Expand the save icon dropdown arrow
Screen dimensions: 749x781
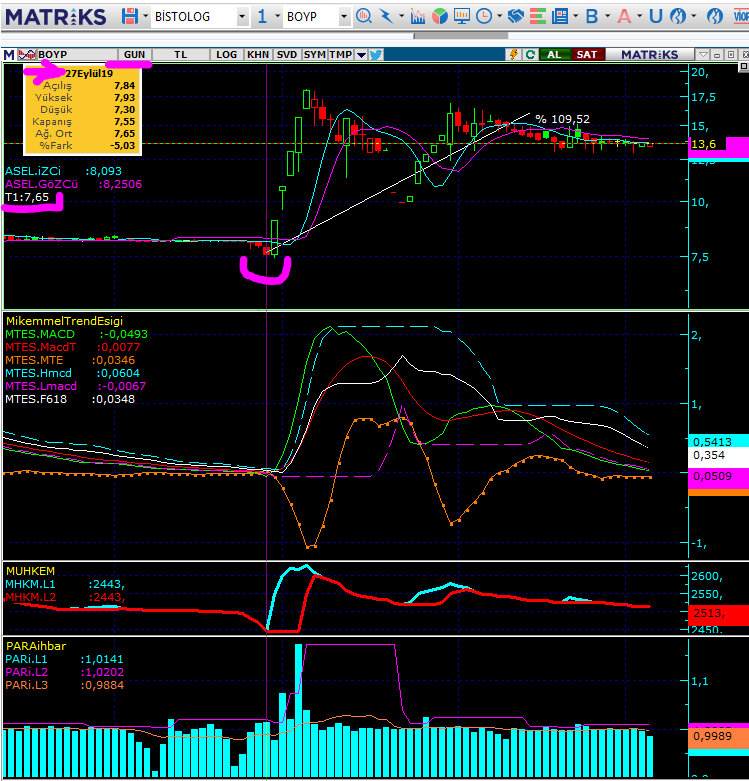coord(145,16)
